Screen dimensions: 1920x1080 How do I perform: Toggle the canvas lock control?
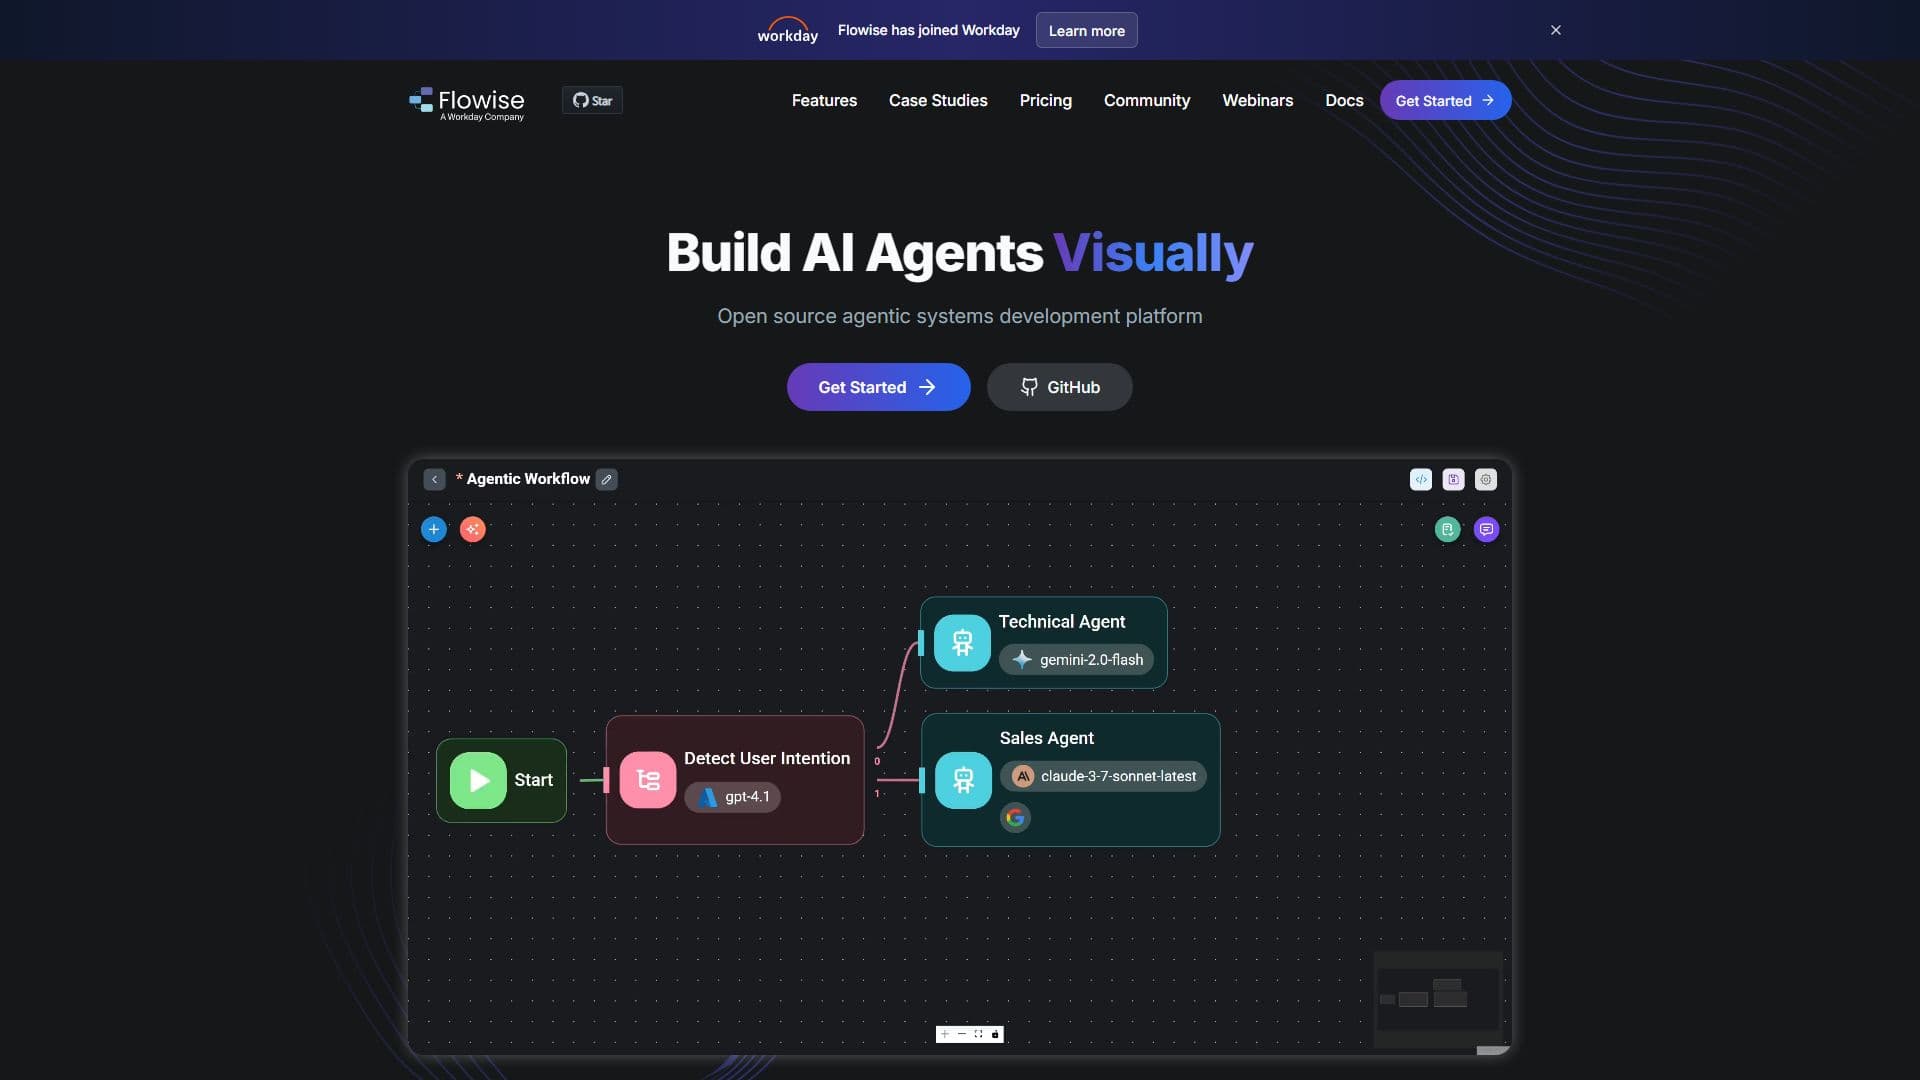pyautogui.click(x=995, y=1034)
